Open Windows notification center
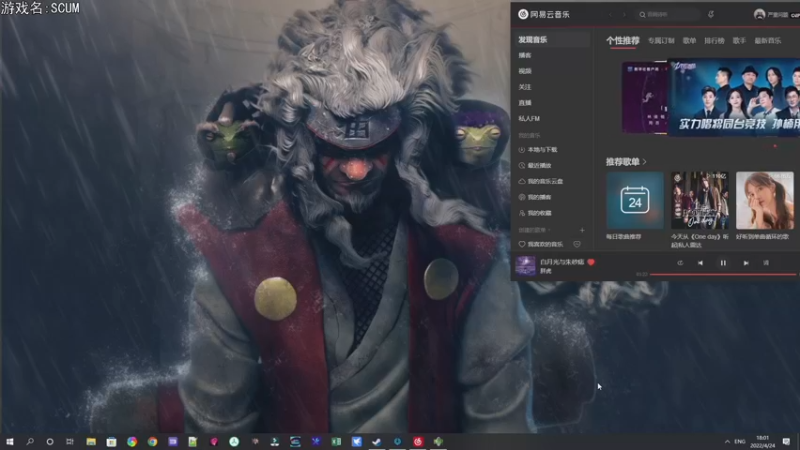Screen dimensions: 800x450 click(x=786, y=441)
